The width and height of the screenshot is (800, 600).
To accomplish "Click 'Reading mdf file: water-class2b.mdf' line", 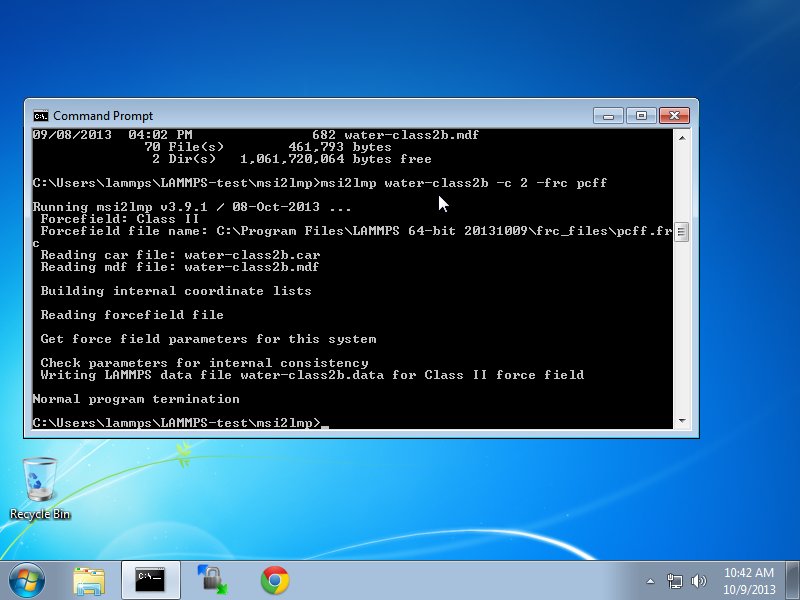I will point(180,267).
